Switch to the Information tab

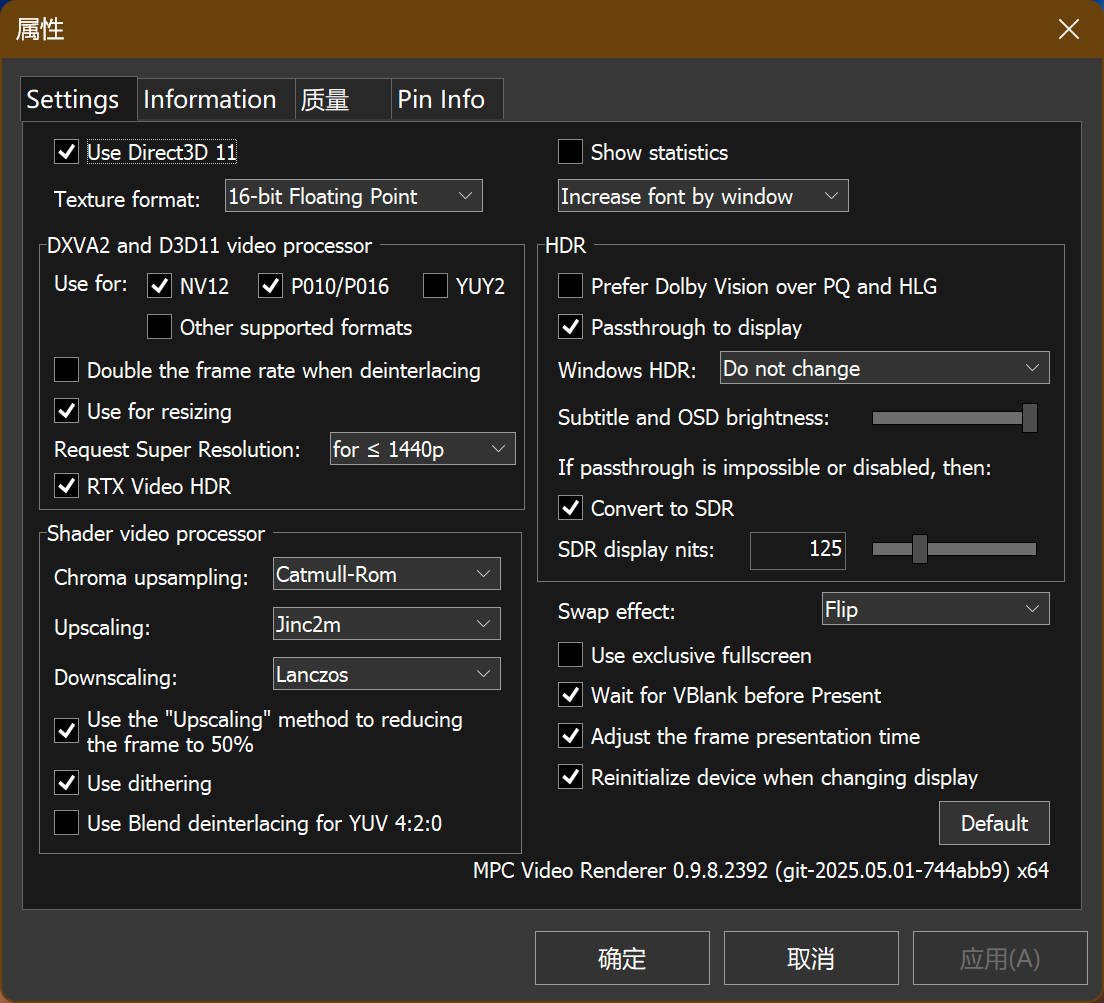tap(210, 100)
